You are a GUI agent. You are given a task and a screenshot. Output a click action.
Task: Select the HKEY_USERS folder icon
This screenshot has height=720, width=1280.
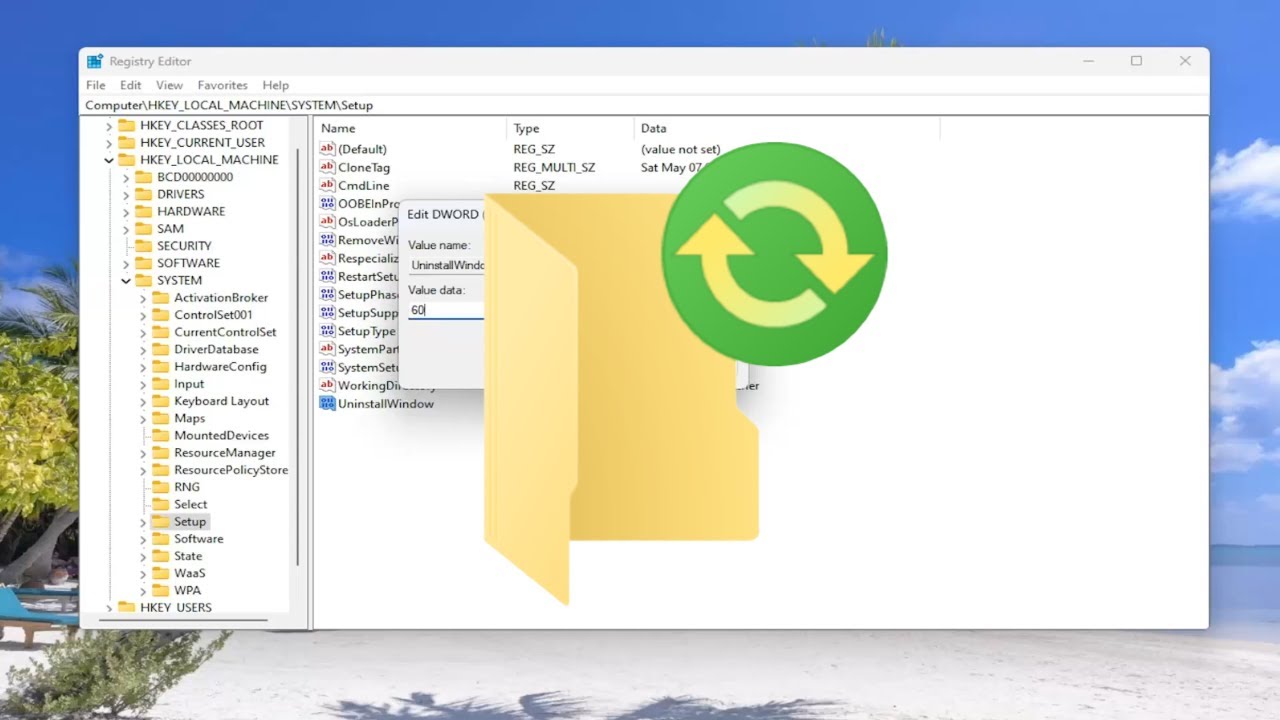click(126, 607)
